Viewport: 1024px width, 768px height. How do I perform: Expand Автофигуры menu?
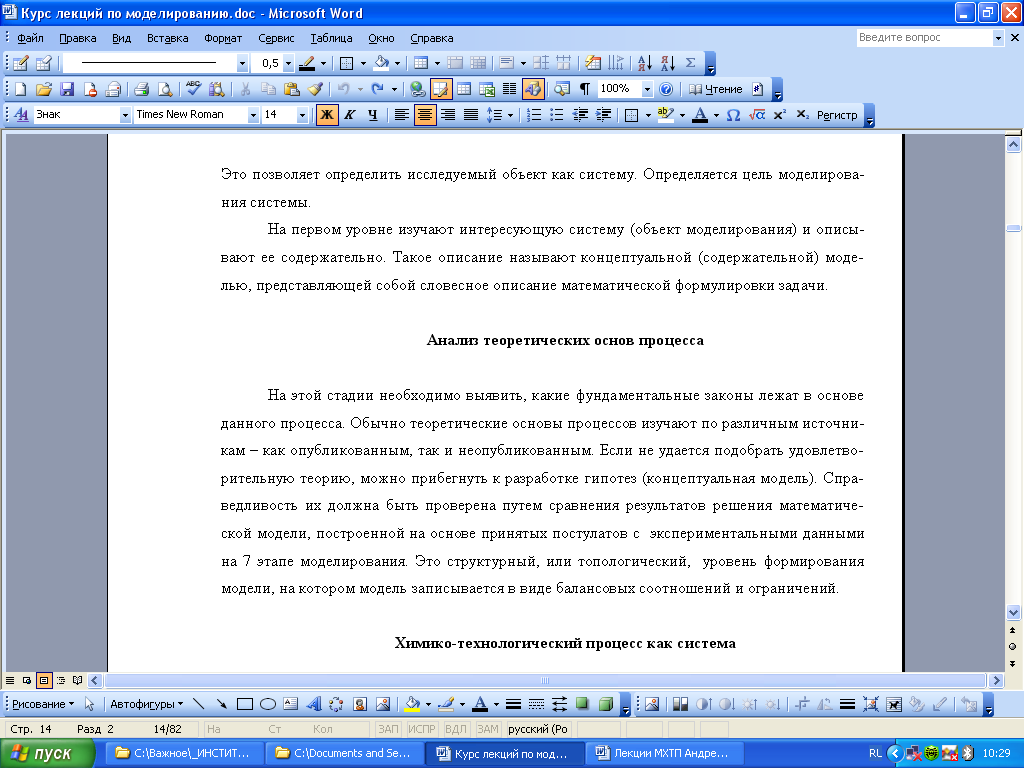pos(146,704)
